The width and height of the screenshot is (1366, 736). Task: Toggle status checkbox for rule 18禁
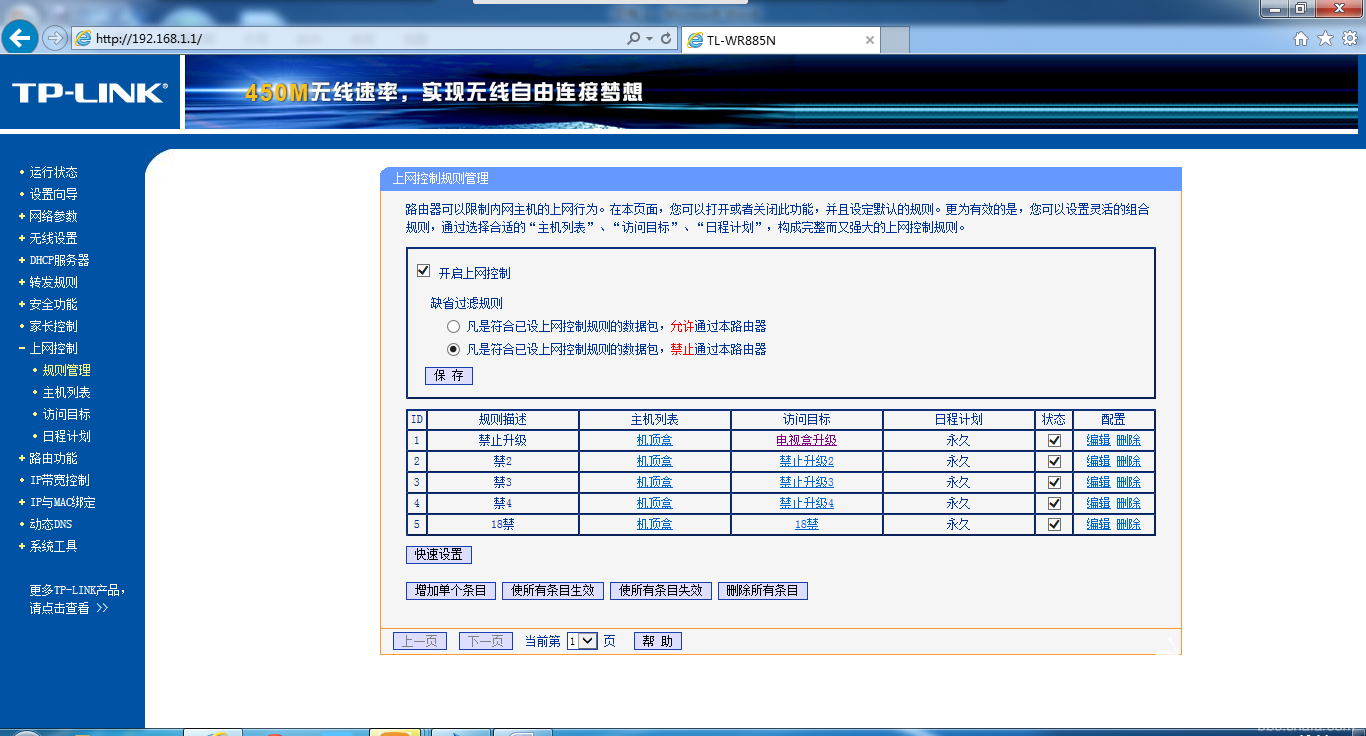1054,524
